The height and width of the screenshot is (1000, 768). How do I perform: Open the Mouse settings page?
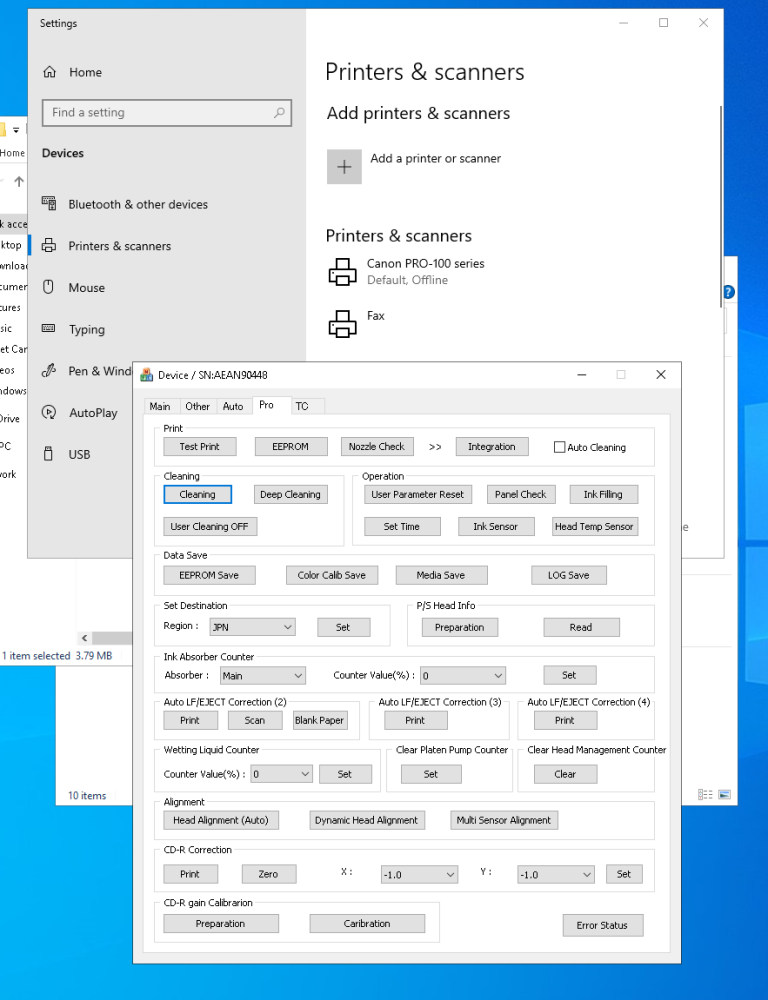[x=86, y=288]
